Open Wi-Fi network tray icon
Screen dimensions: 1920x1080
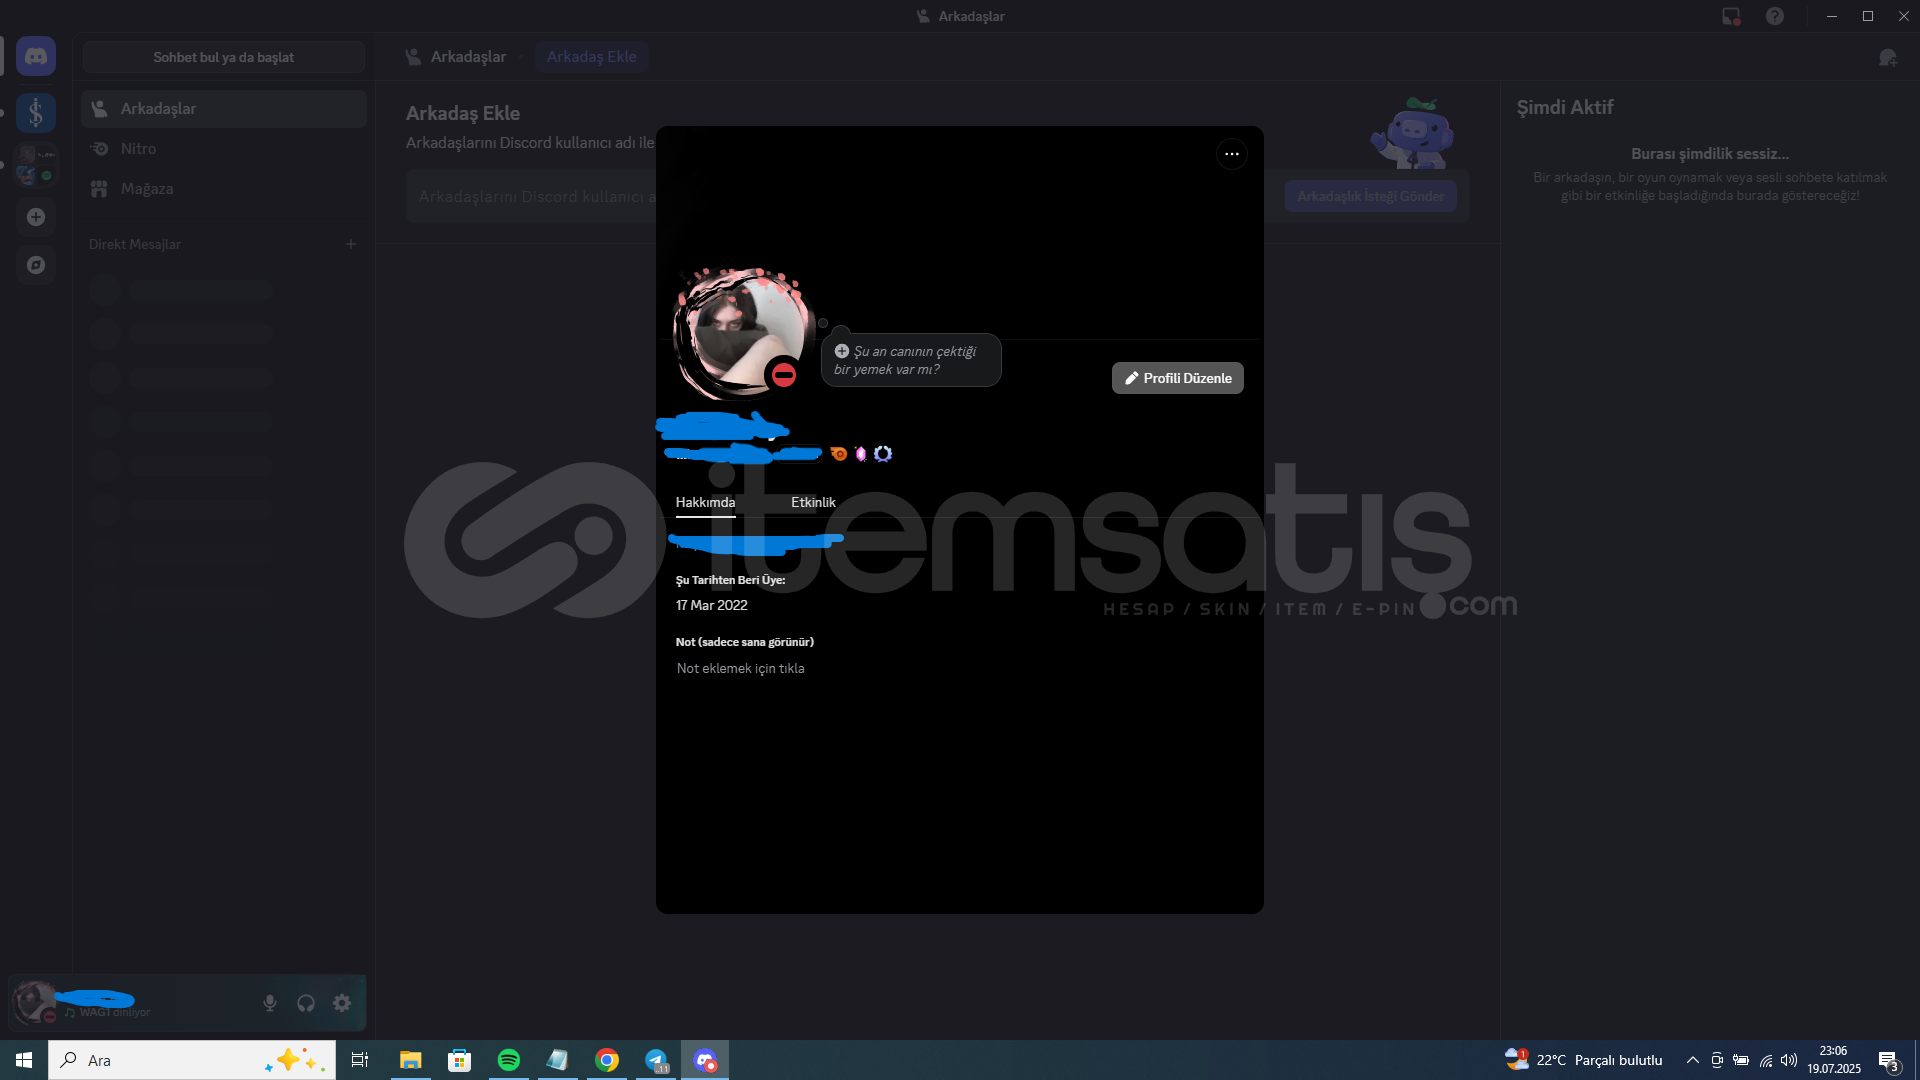click(x=1766, y=1060)
